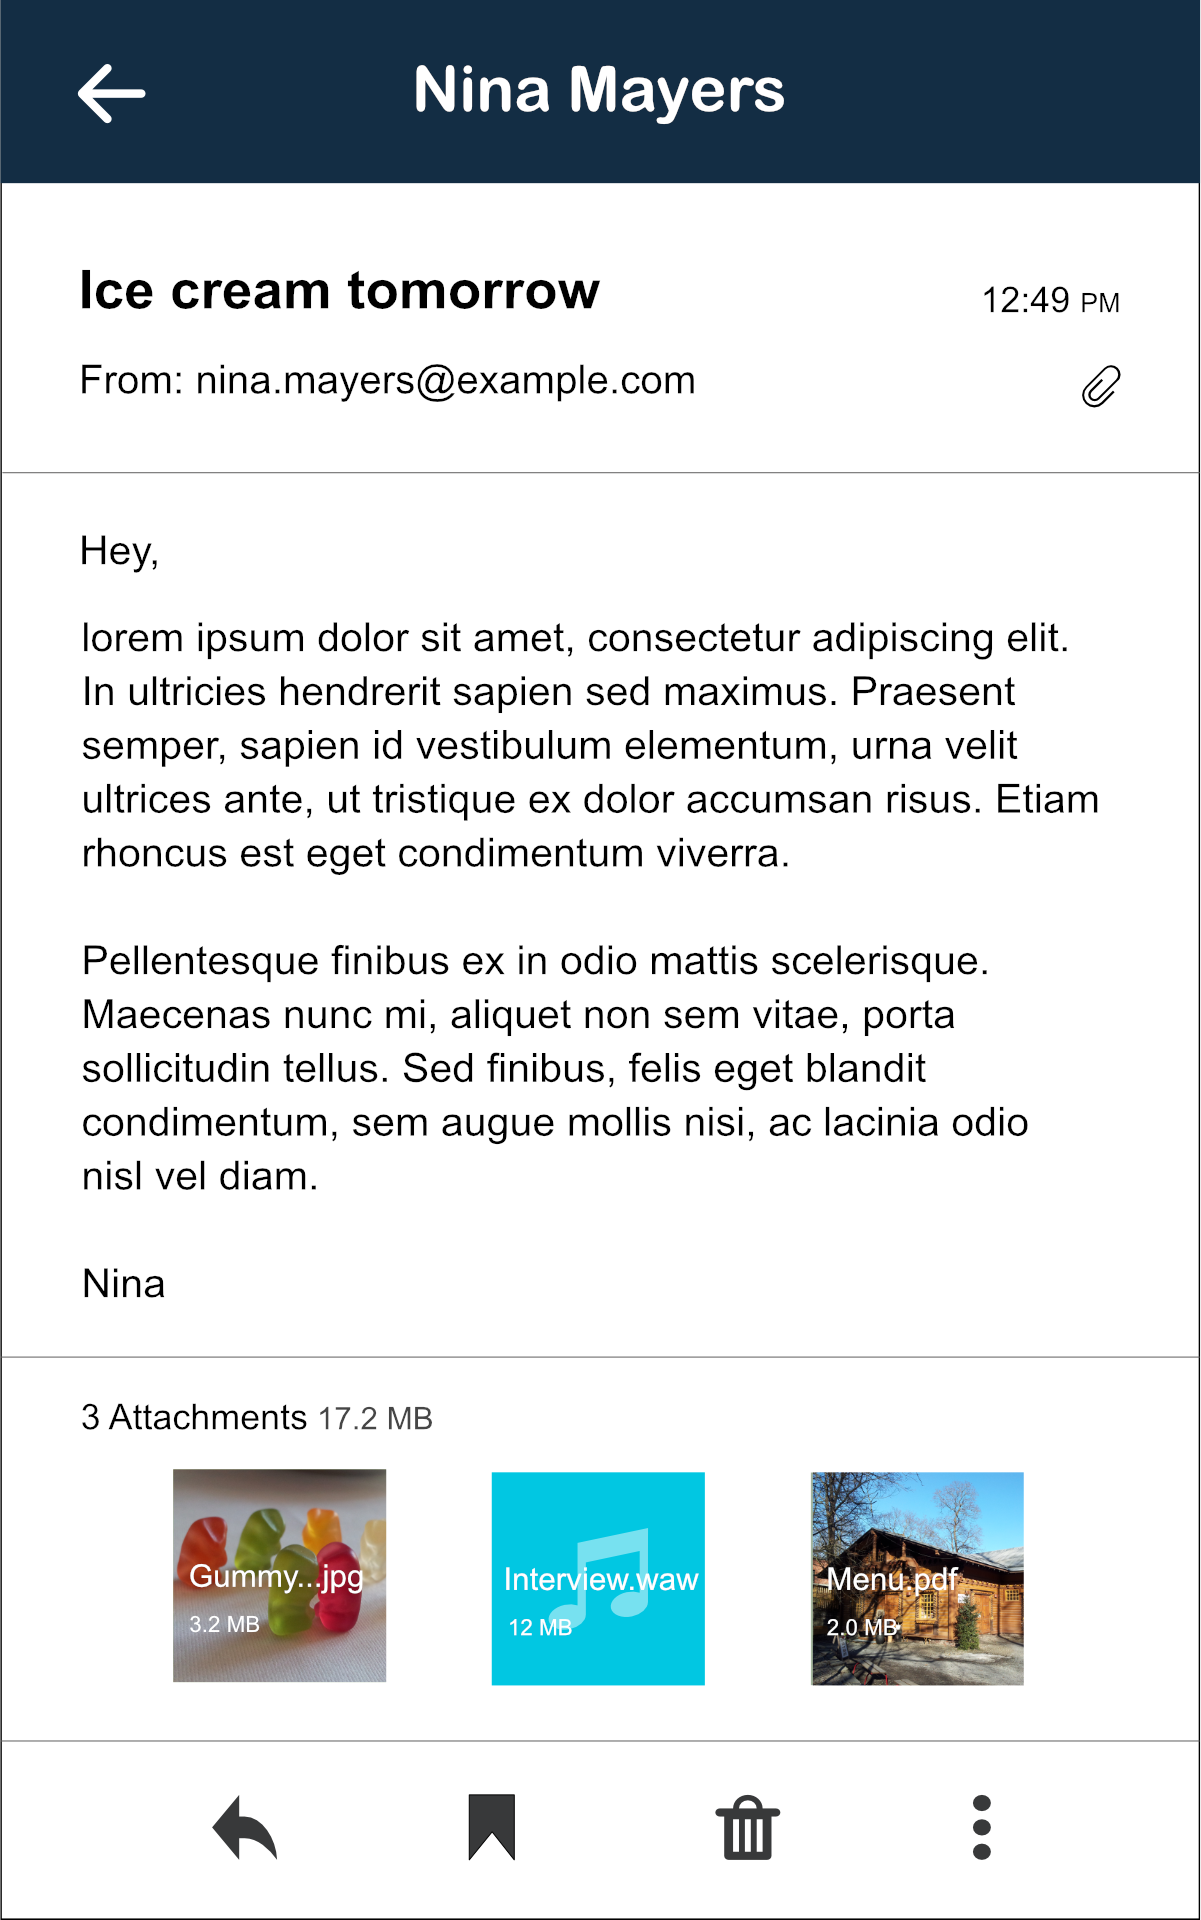Click the paperclip attachment icon
Screen dimensions: 1201x1920
1101,386
